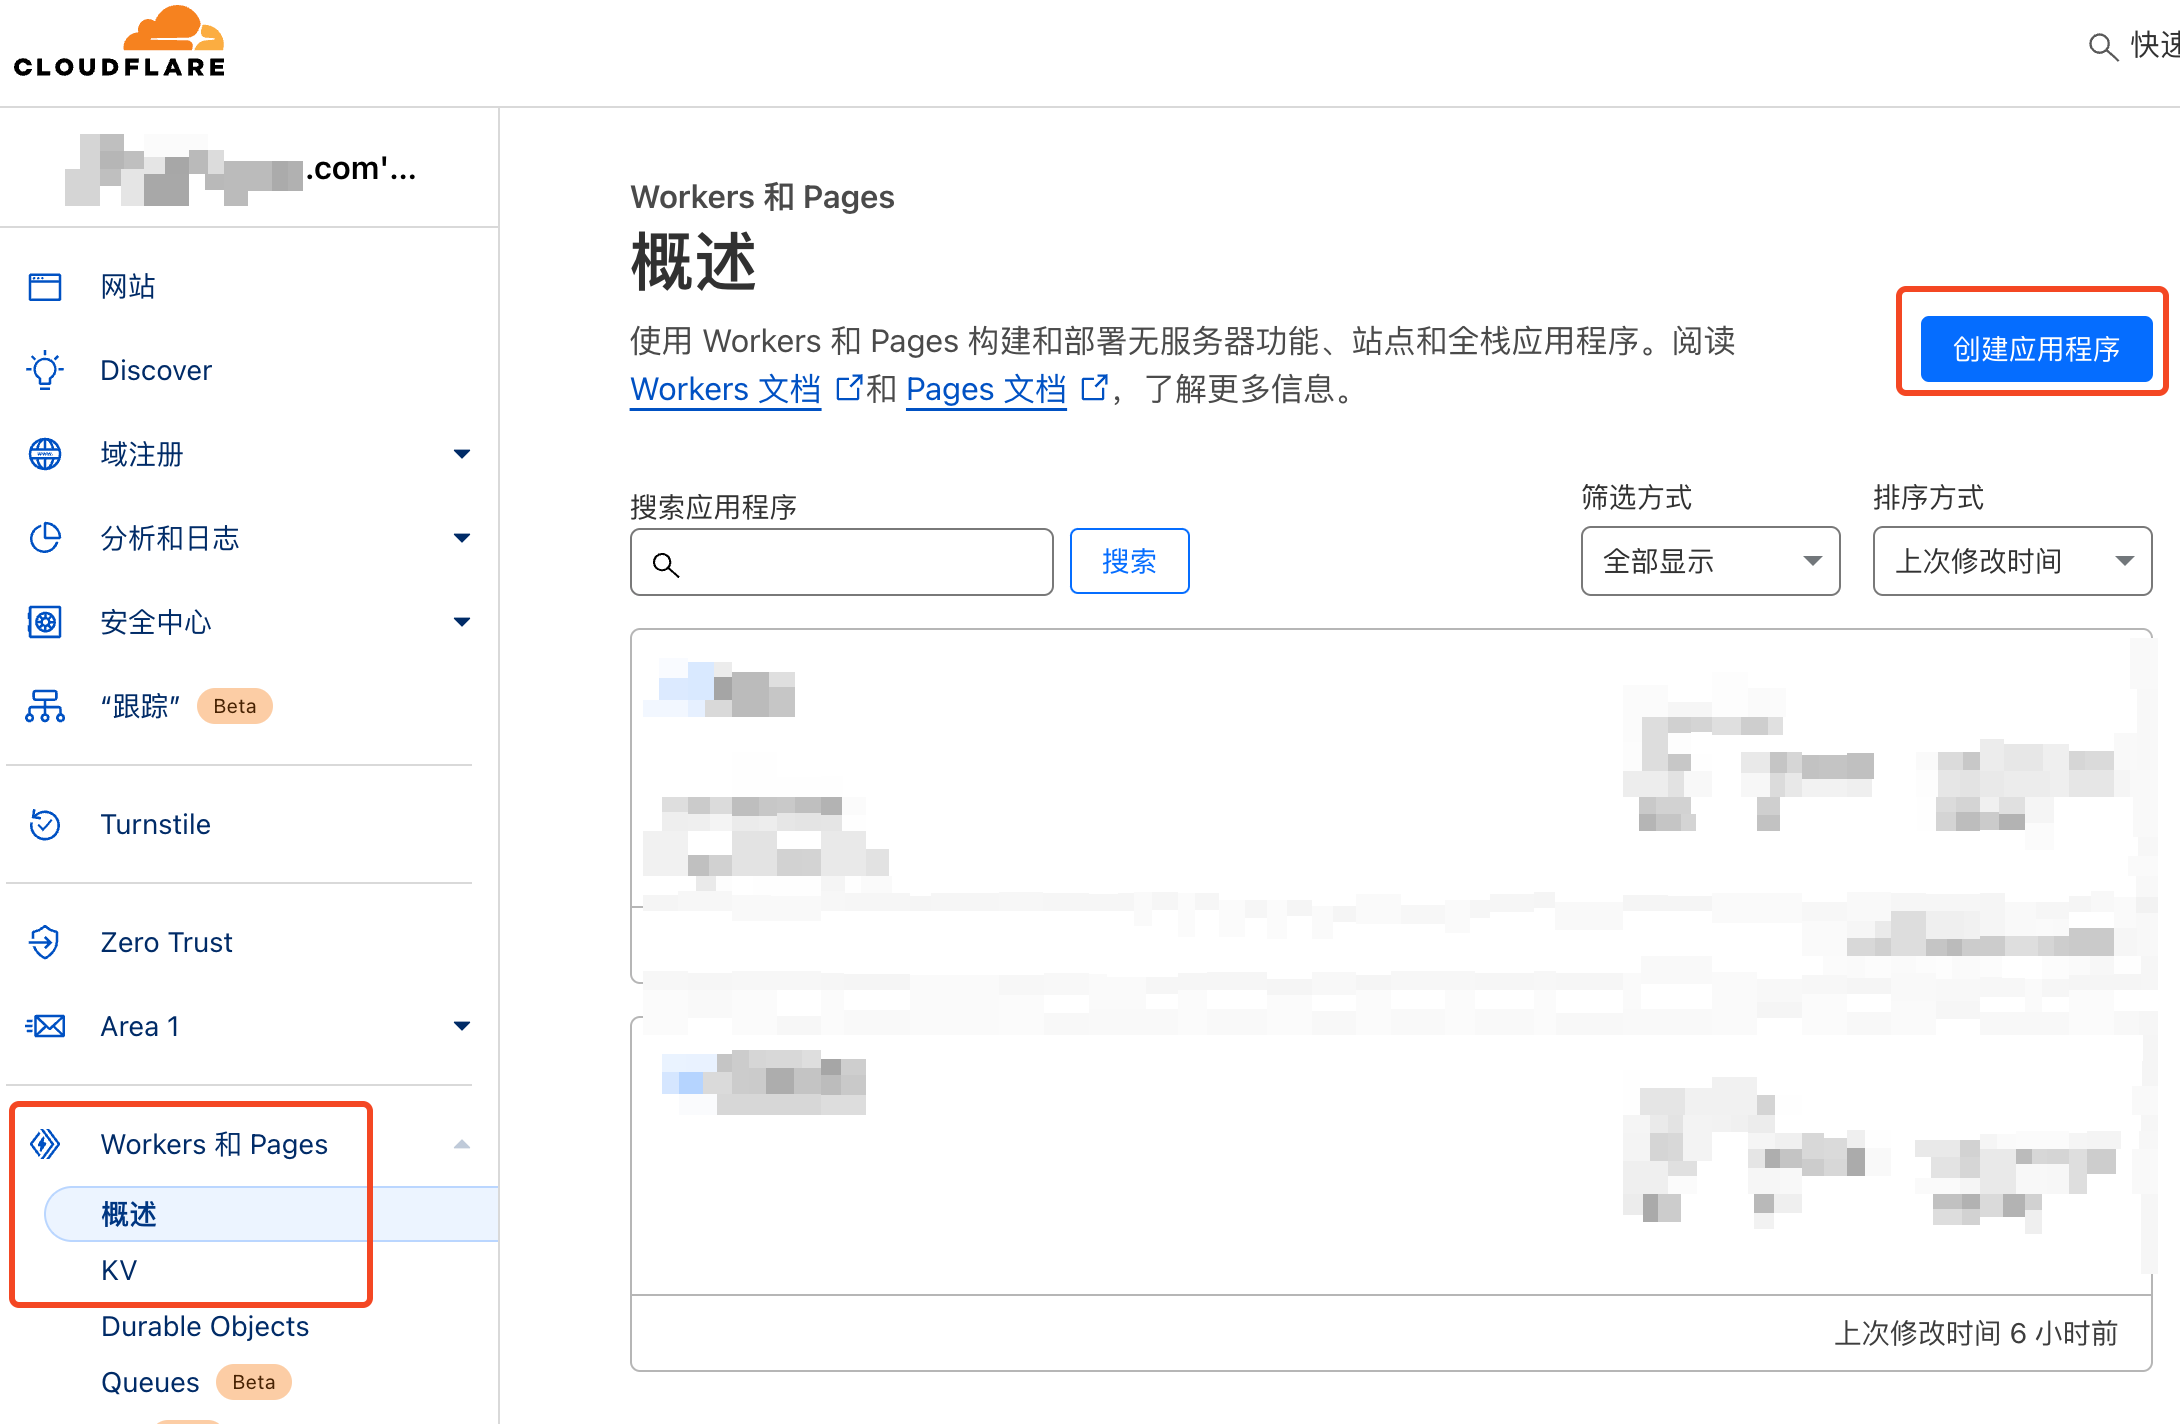Click the Zero Trust icon in sidebar

coord(44,941)
